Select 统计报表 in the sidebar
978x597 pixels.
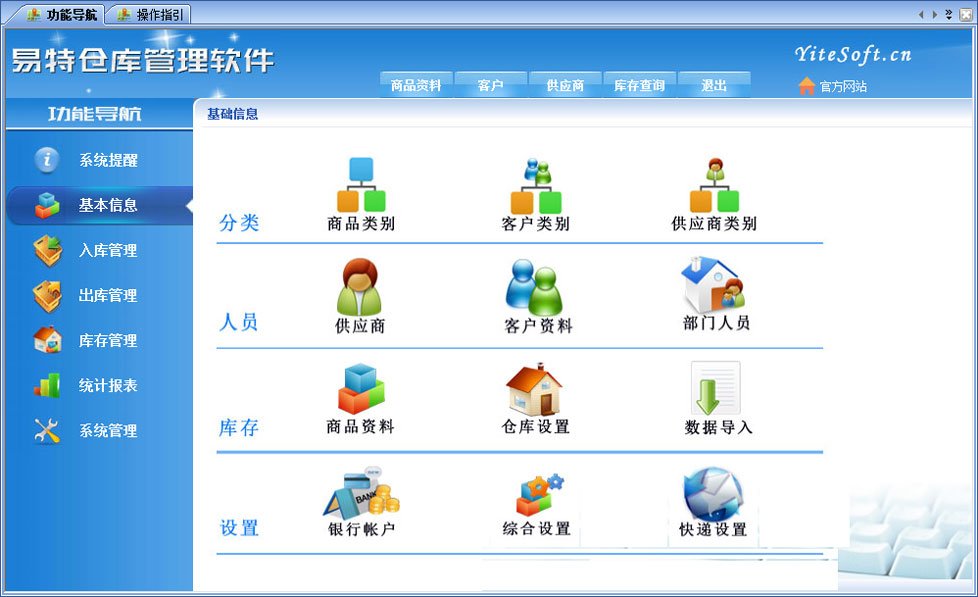[107, 385]
